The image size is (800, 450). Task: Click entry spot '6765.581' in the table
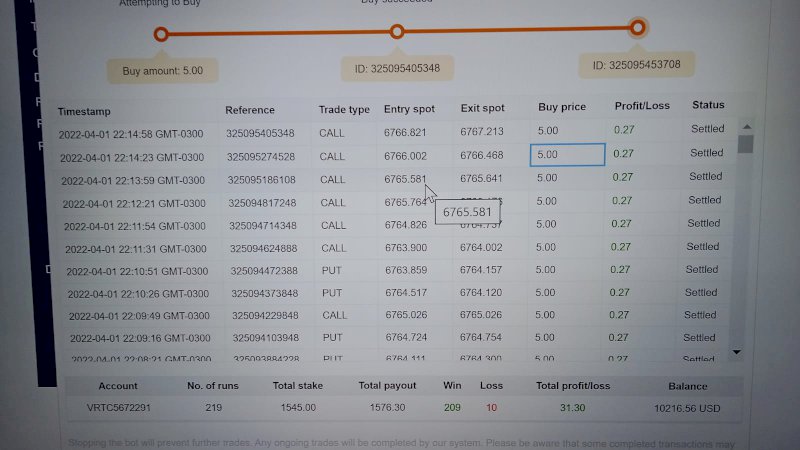point(405,179)
